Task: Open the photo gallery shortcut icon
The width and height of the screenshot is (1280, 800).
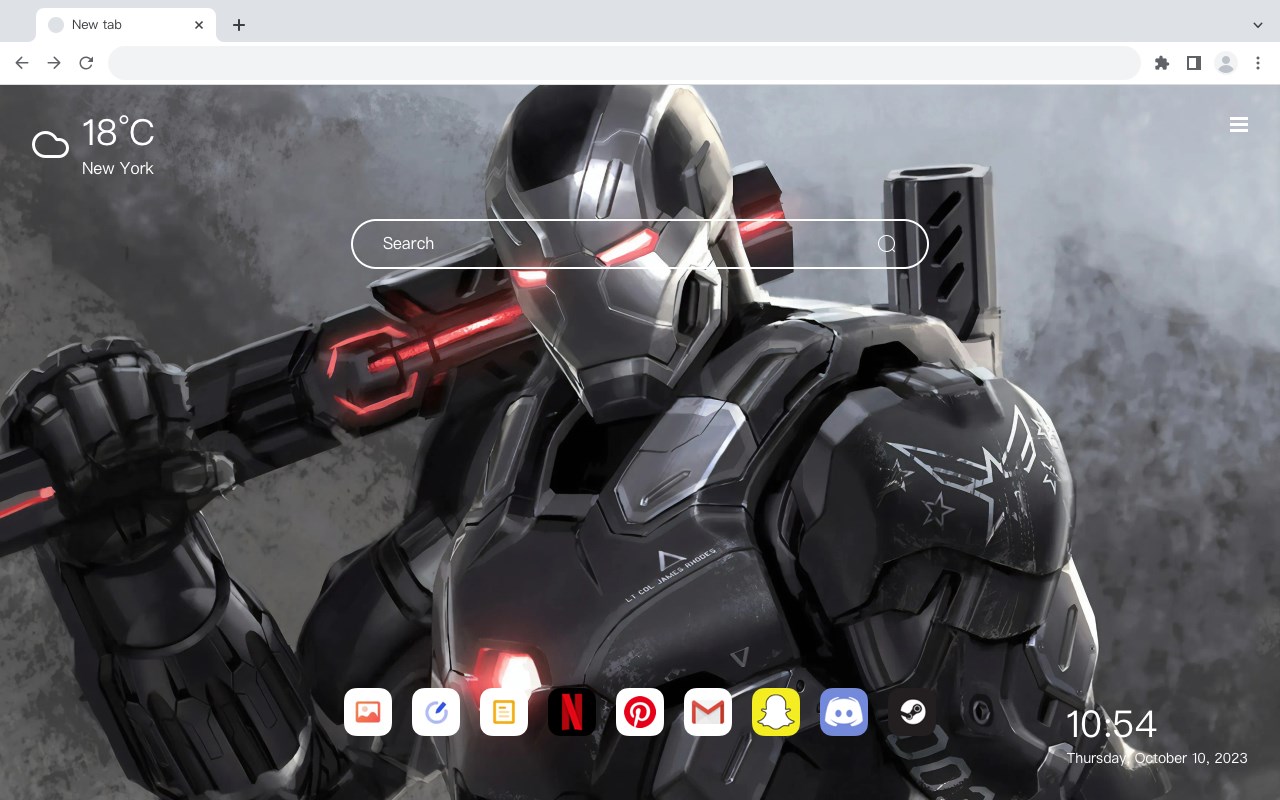Action: pyautogui.click(x=368, y=712)
